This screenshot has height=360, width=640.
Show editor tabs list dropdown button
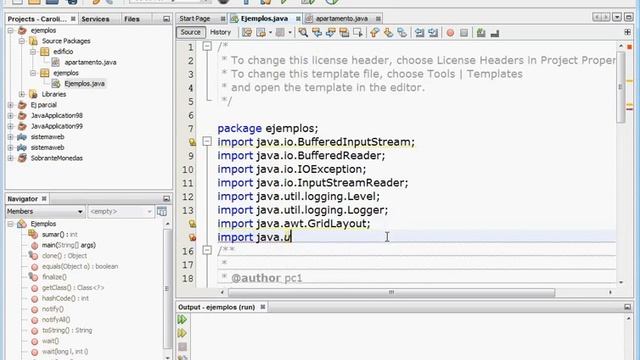[617, 17]
